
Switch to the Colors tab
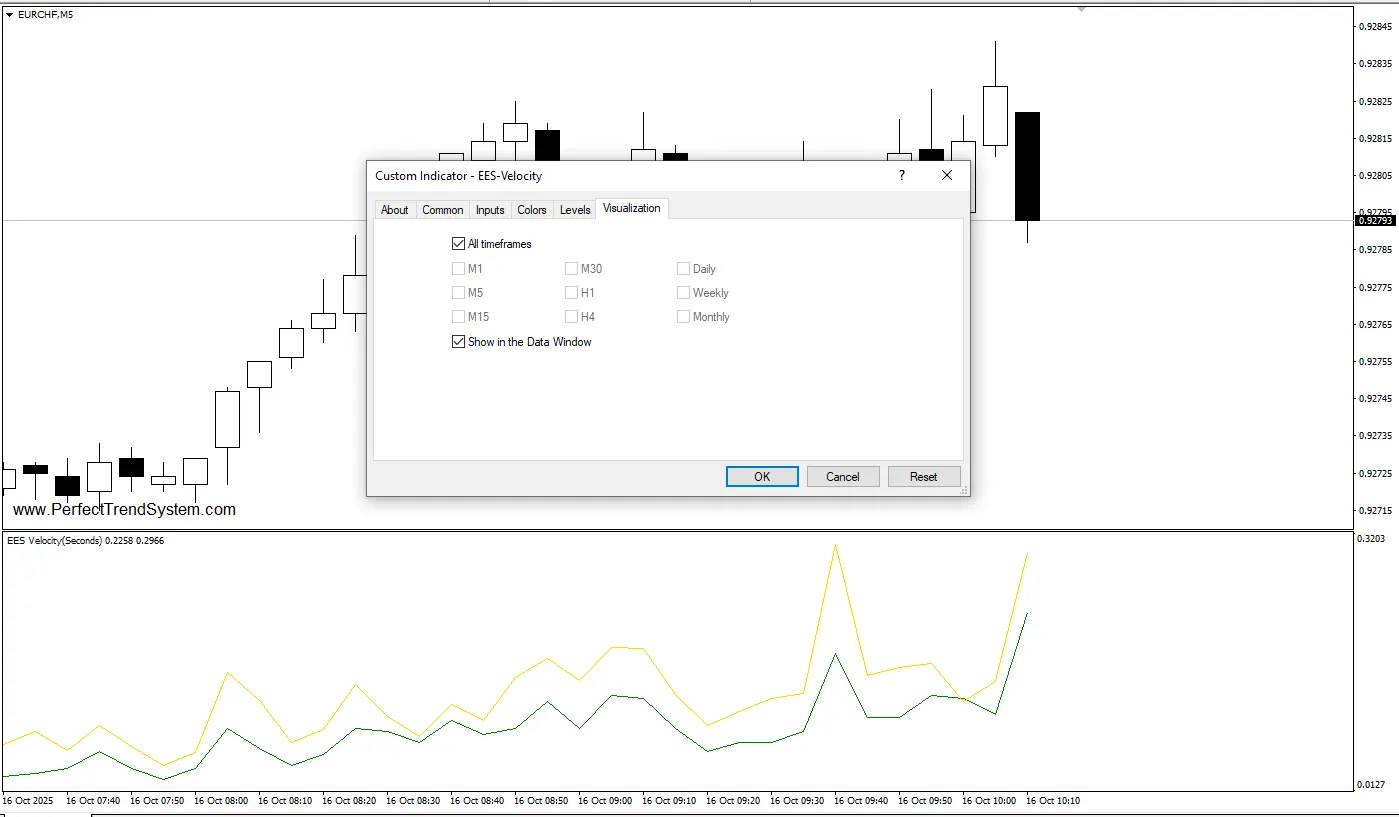point(532,210)
